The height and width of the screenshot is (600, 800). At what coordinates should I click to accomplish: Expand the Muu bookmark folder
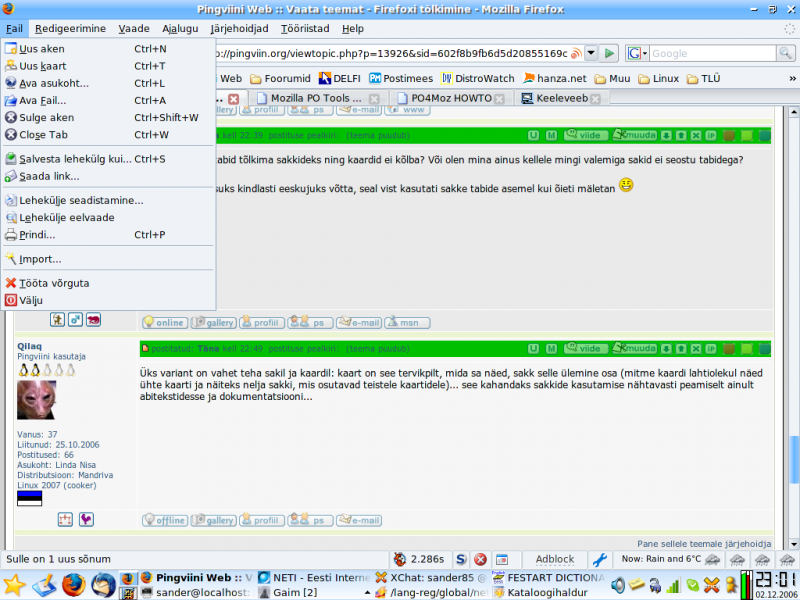(612, 79)
